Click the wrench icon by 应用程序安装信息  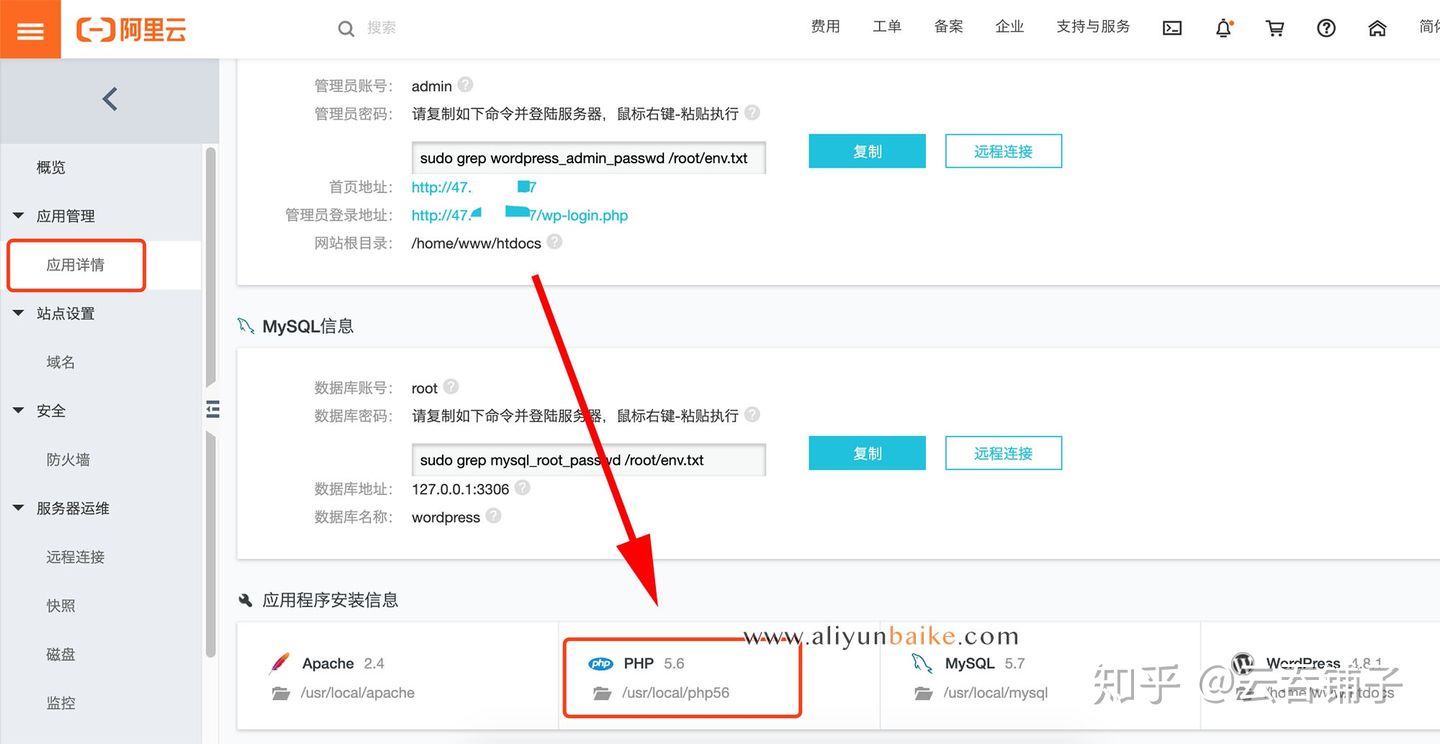(x=245, y=601)
